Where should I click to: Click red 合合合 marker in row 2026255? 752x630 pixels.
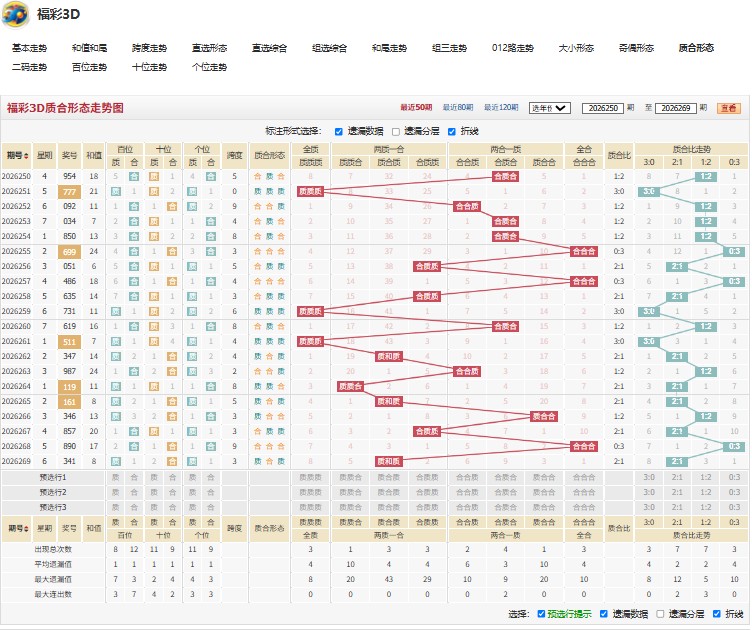[x=584, y=251]
